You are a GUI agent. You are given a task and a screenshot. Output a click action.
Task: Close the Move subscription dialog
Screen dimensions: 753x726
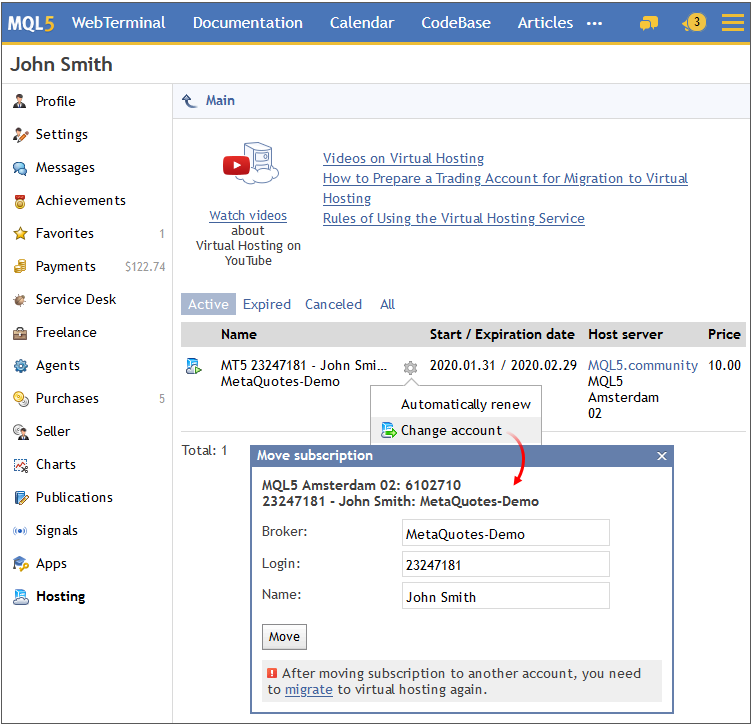point(662,456)
